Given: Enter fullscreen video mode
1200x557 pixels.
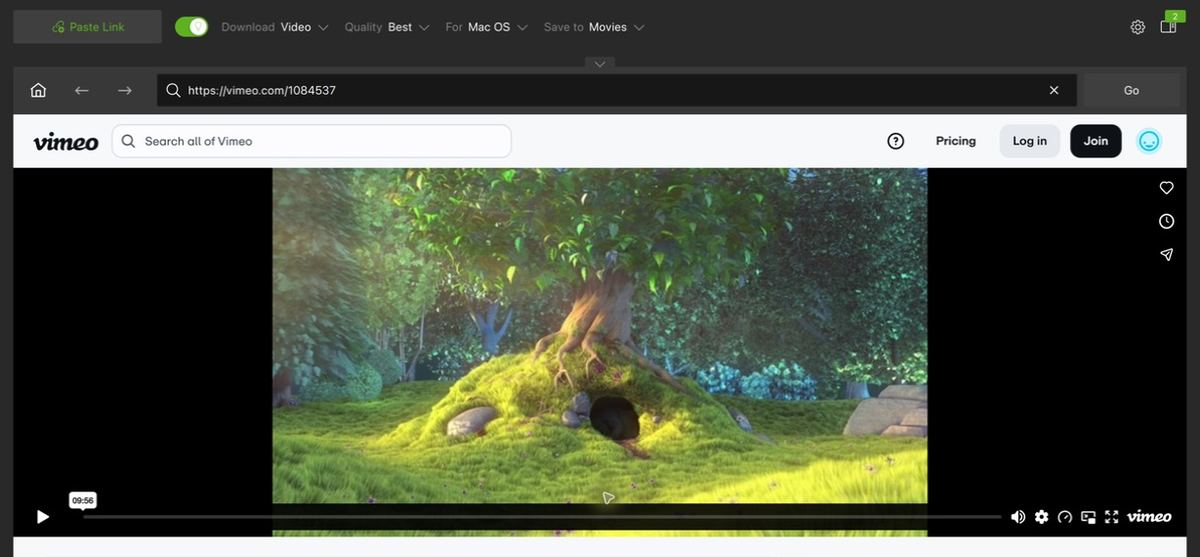Looking at the screenshot, I should (1112, 517).
